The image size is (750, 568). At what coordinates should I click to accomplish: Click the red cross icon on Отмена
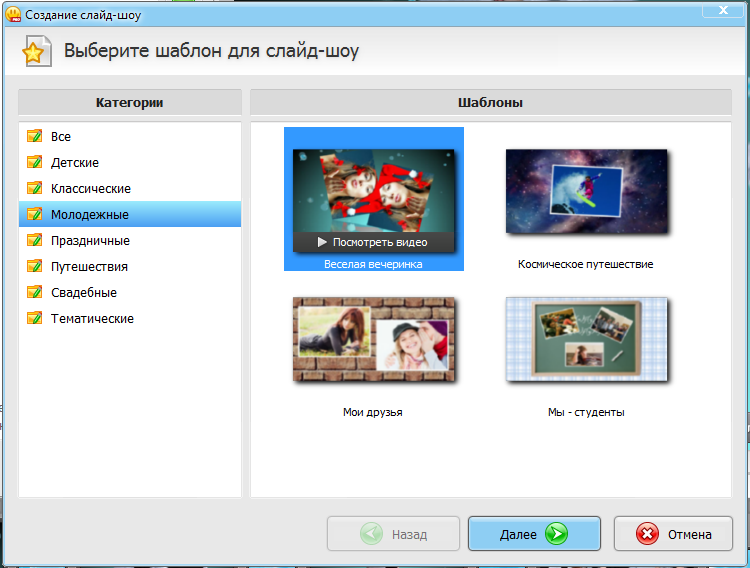tap(647, 534)
